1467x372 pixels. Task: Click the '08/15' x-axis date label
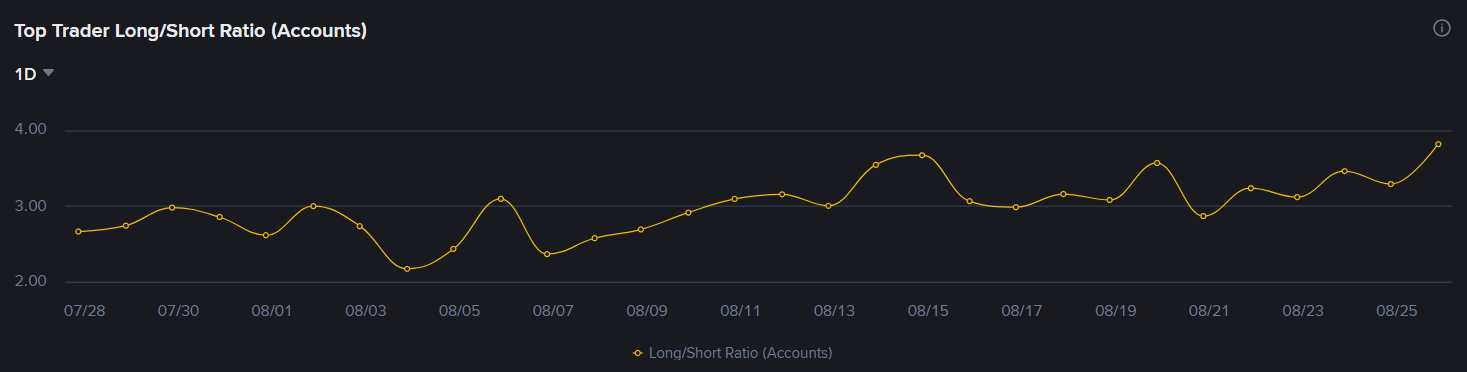(x=928, y=311)
